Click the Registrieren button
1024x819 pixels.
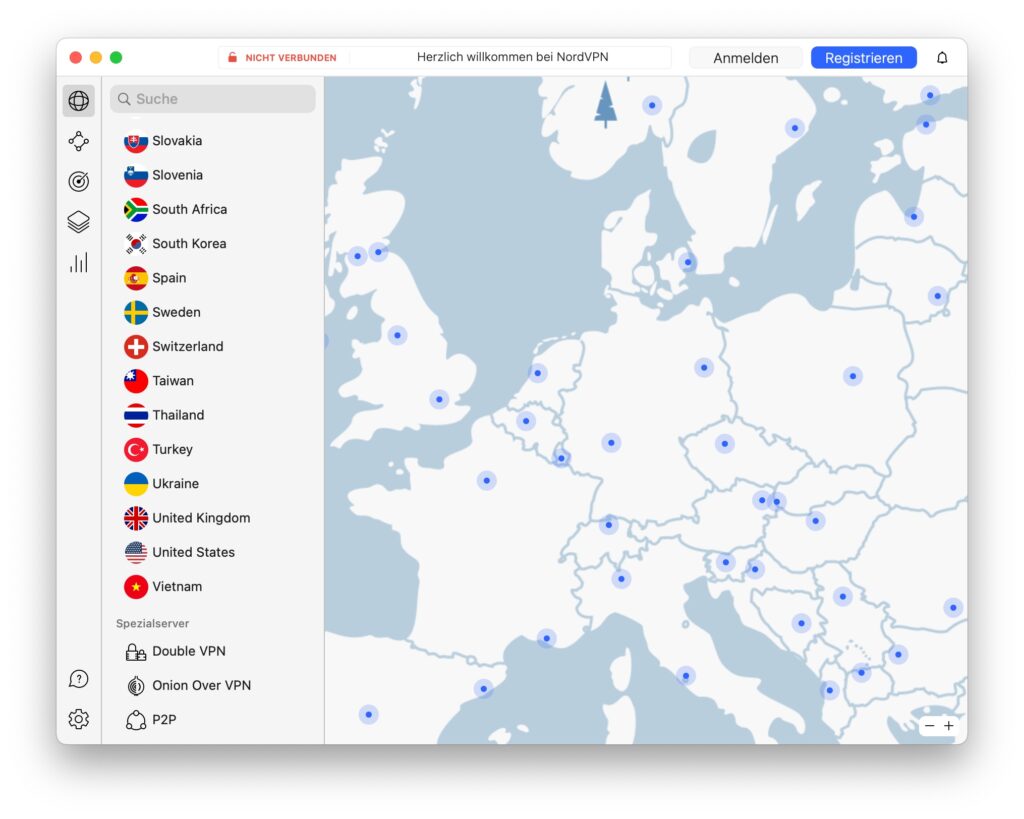pos(863,57)
